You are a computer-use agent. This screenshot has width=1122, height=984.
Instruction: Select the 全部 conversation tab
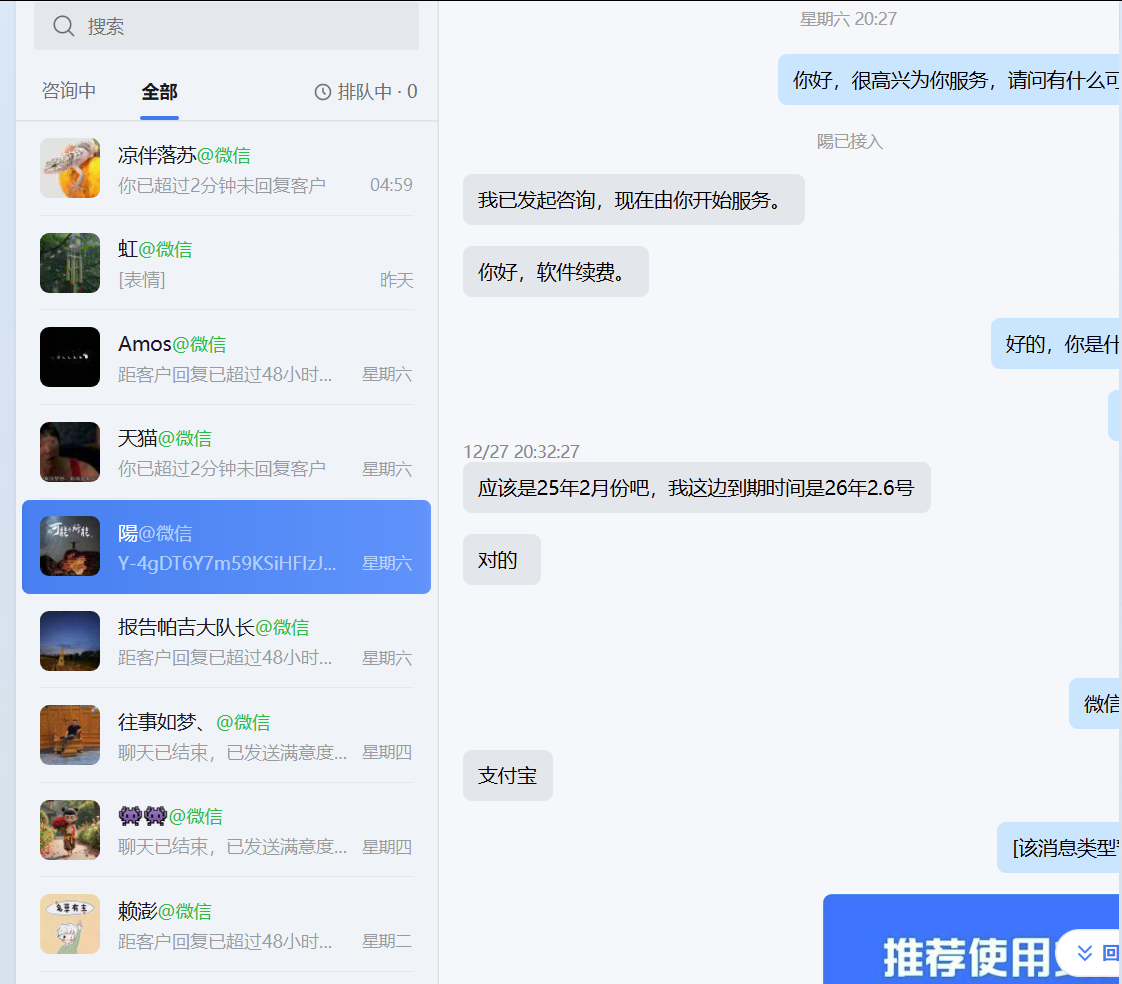159,90
